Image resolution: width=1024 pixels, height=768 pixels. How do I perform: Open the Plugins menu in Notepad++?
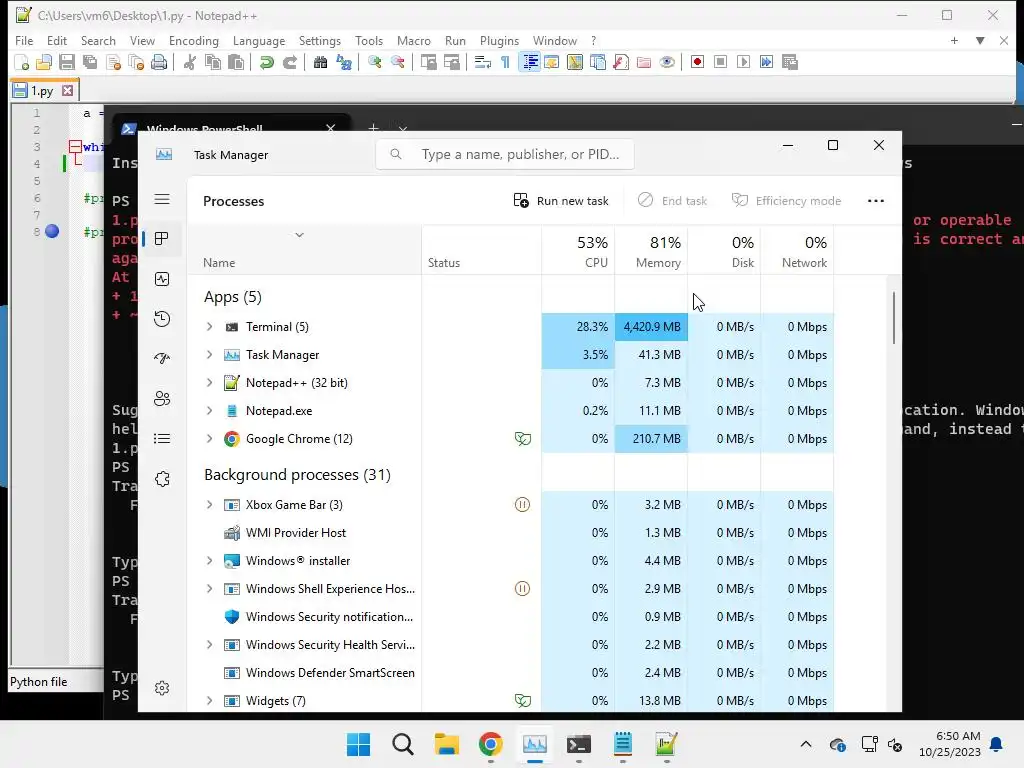pyautogui.click(x=499, y=40)
